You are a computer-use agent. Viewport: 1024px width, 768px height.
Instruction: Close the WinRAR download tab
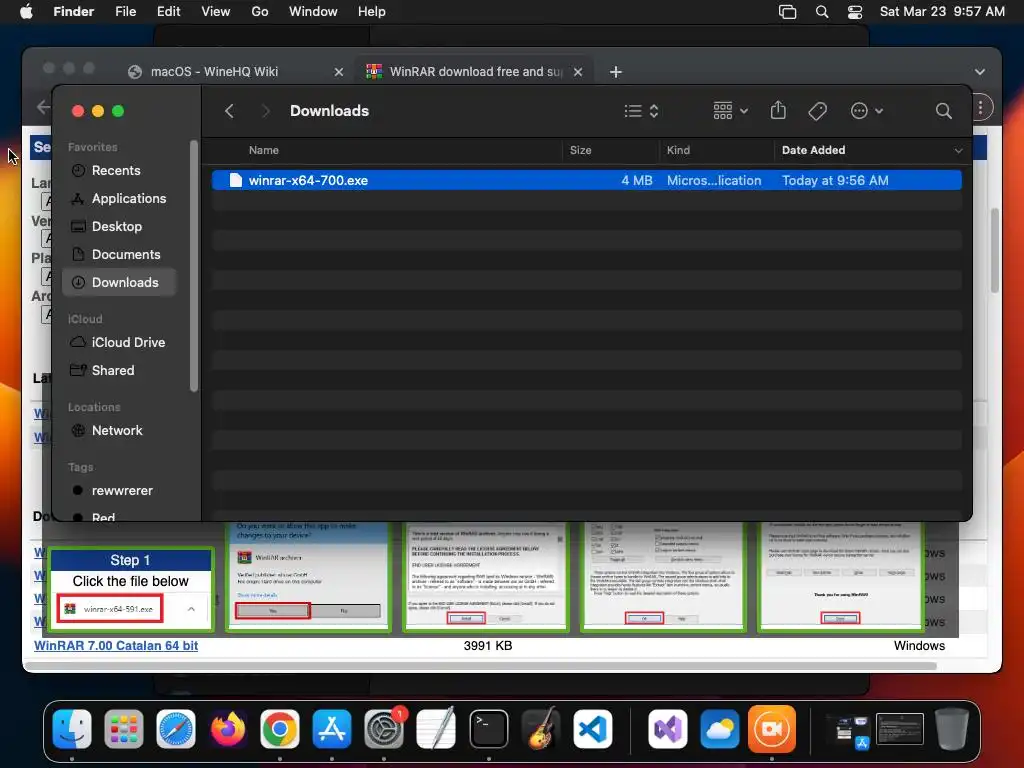click(578, 72)
